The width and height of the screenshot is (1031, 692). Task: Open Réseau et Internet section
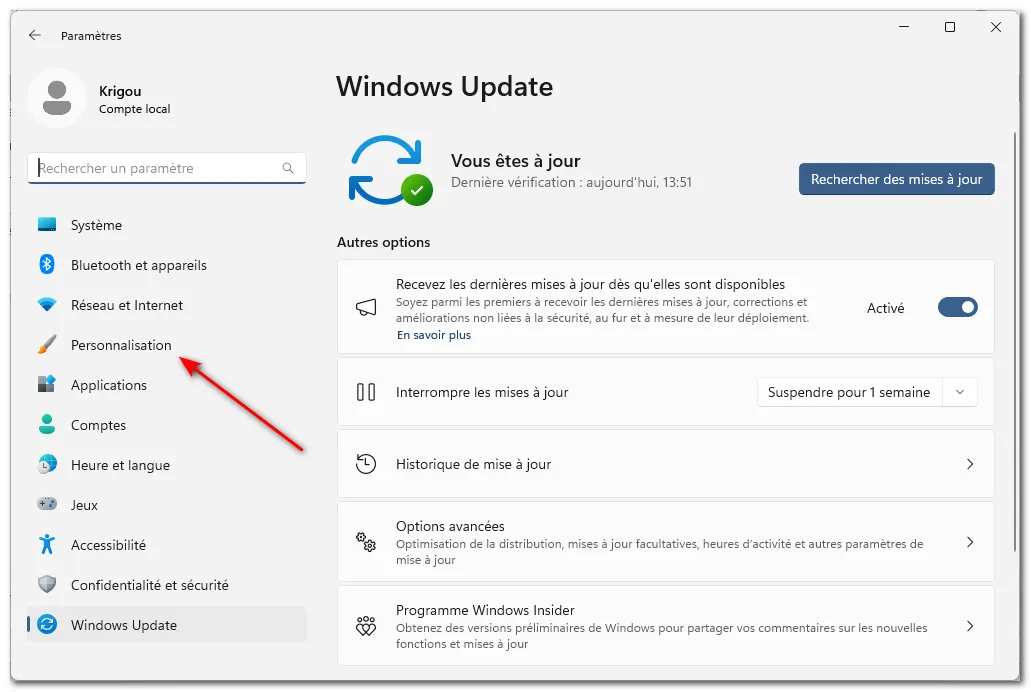167,305
